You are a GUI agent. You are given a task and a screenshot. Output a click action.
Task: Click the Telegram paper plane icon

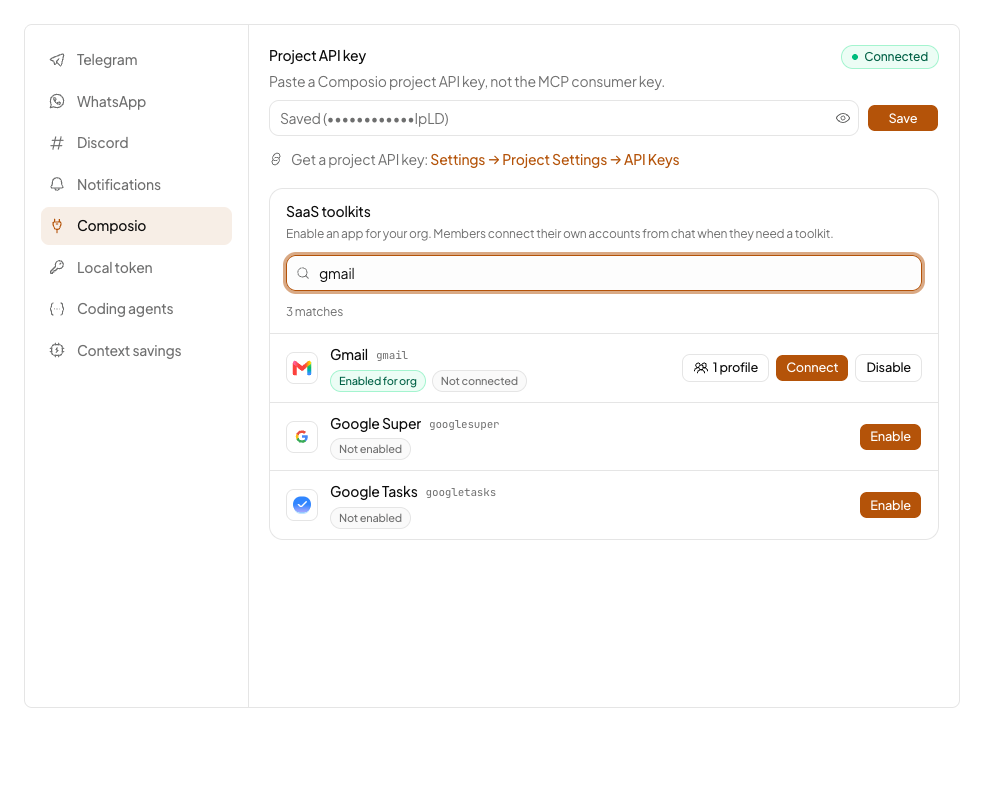(57, 60)
